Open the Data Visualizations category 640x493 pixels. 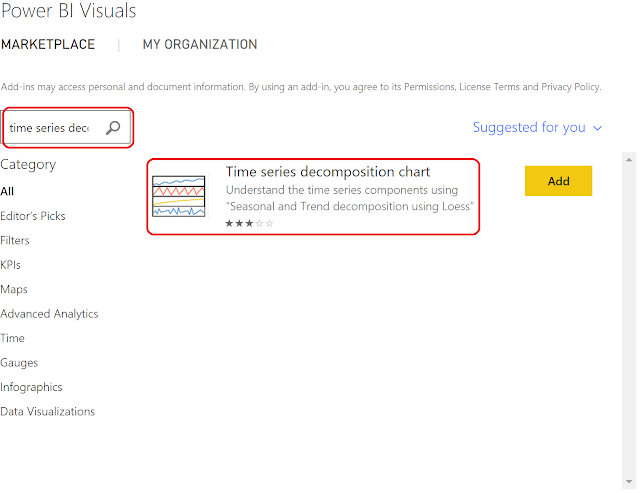coord(47,411)
